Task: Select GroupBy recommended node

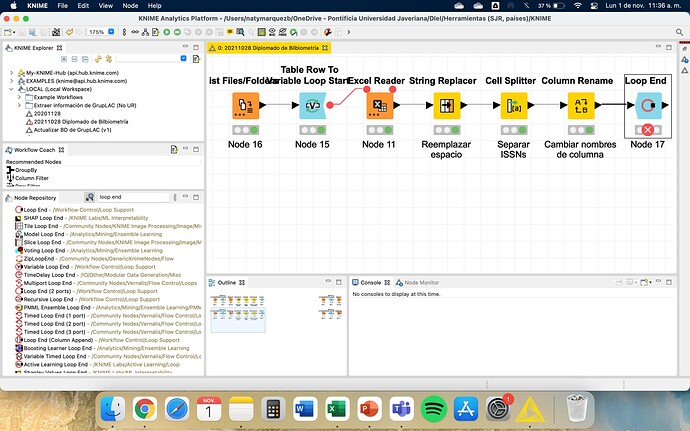Action: pos(26,170)
